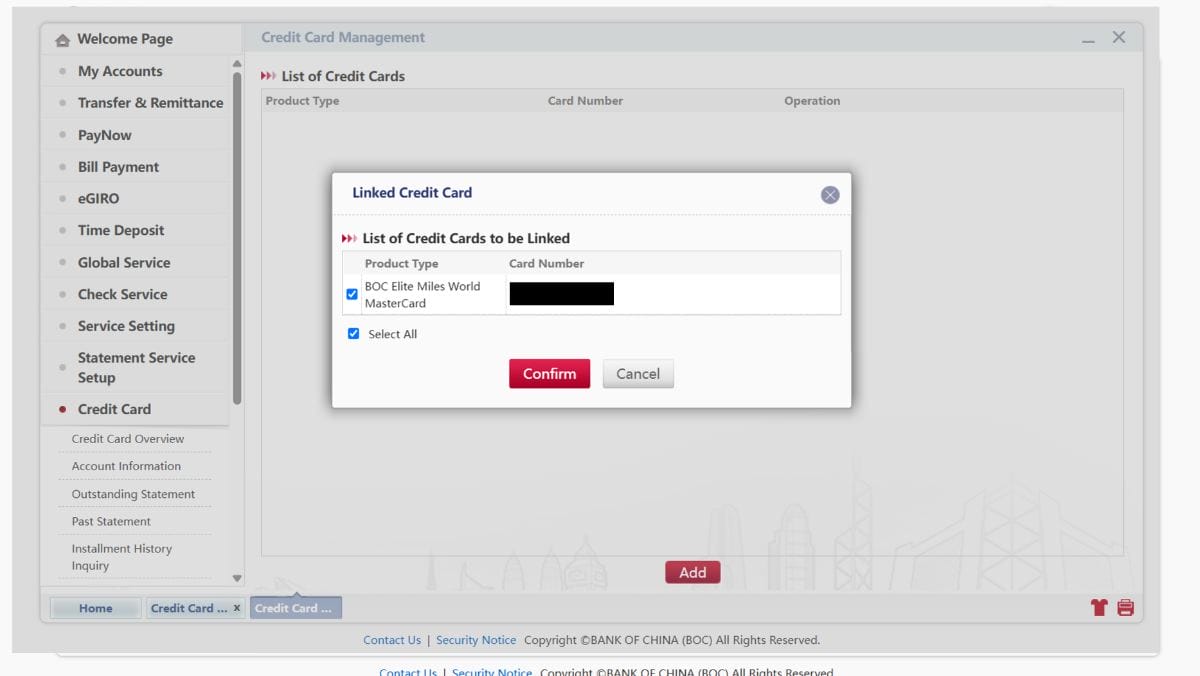Close the Credit Card Management panel

point(1118,37)
